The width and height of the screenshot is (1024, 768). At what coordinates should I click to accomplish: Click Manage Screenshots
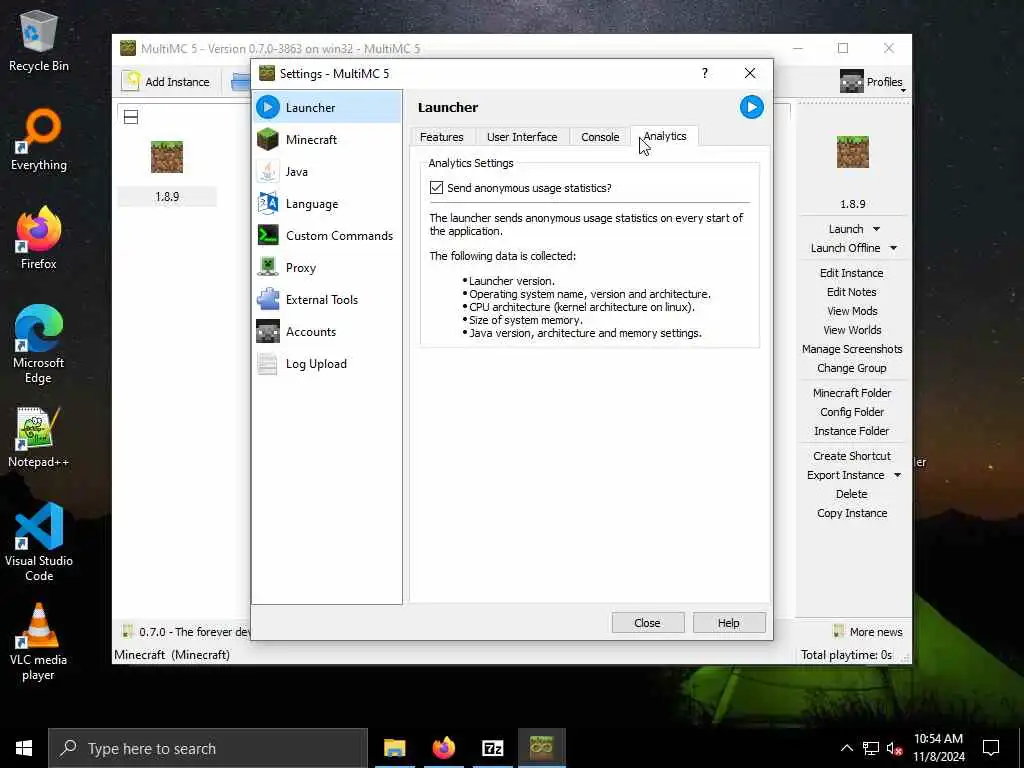[852, 349]
